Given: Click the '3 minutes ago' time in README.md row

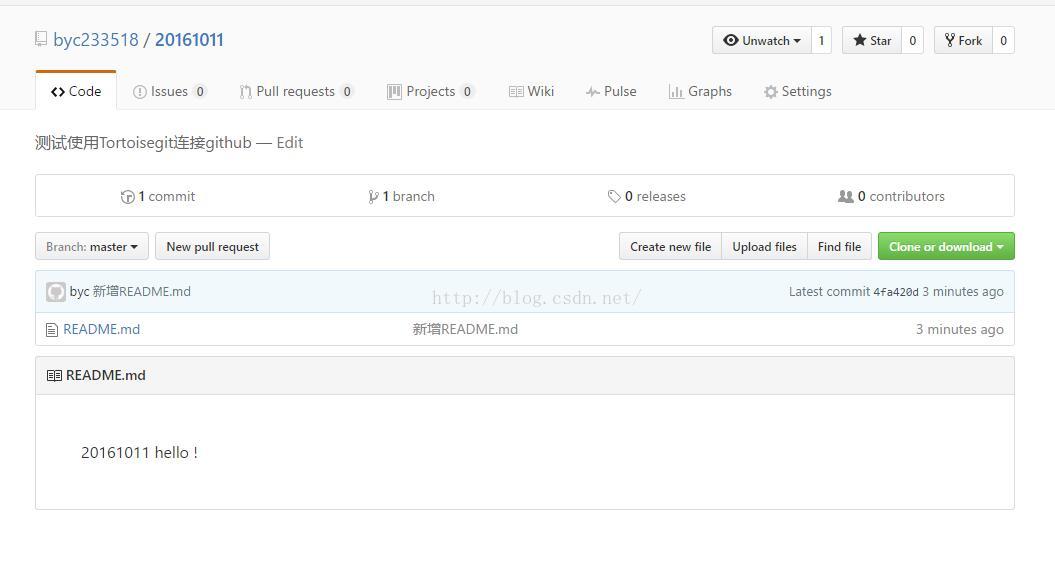Looking at the screenshot, I should point(959,329).
